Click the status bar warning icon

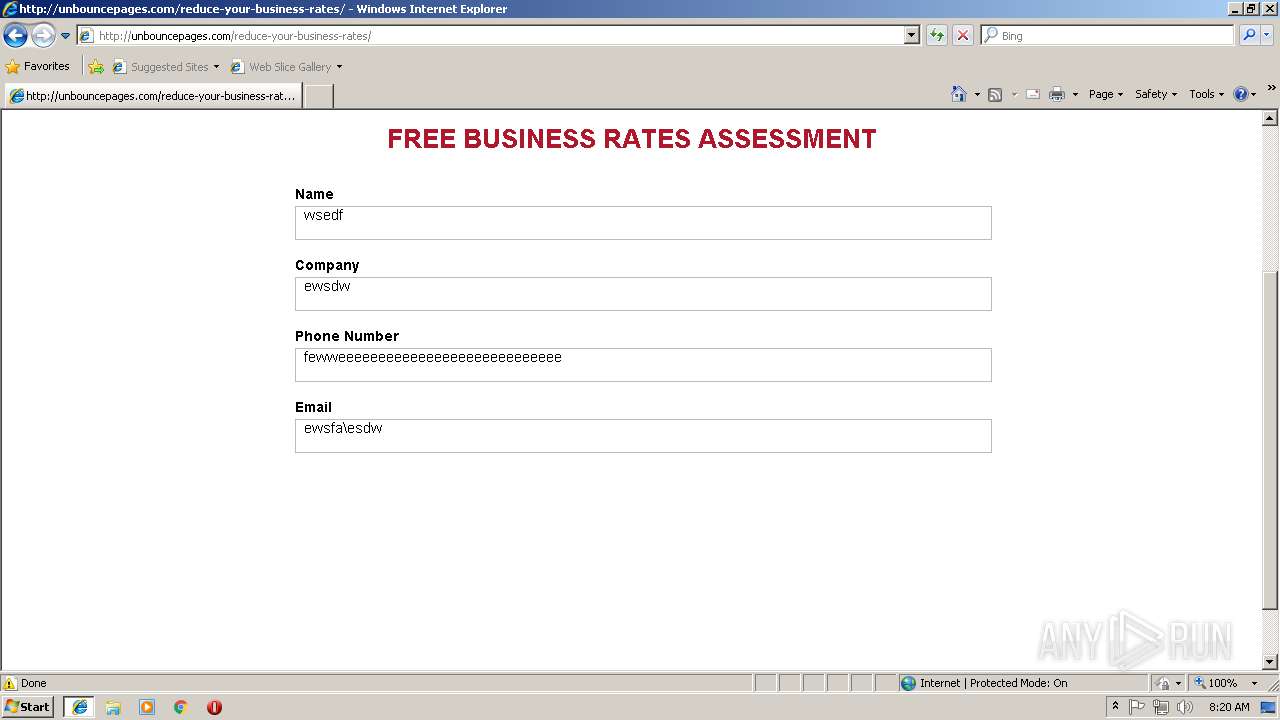tap(10, 683)
